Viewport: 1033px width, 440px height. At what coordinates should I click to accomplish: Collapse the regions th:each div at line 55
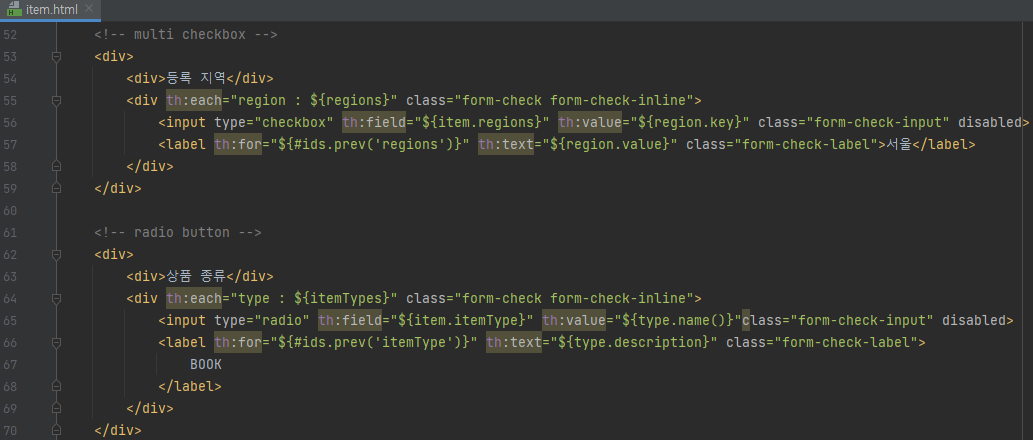click(56, 101)
